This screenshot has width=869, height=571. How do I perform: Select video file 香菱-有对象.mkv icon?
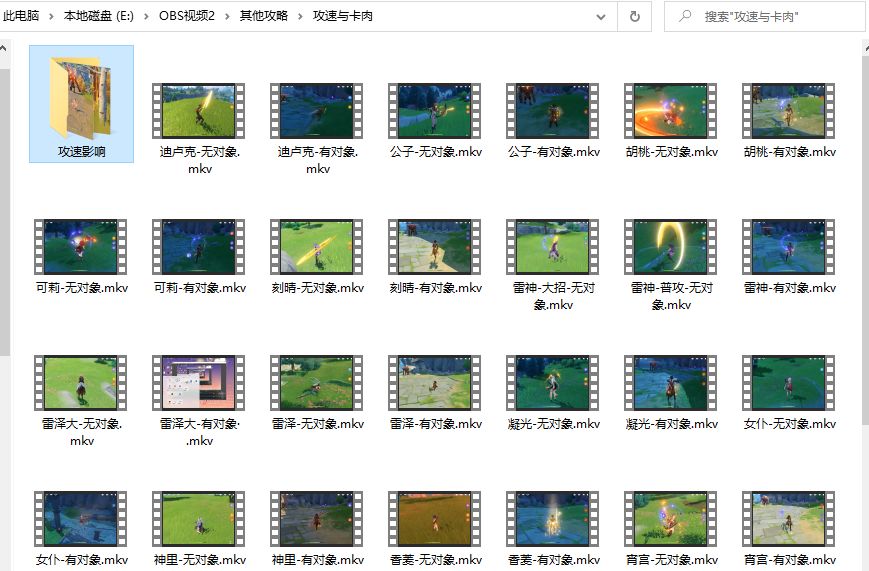(x=553, y=519)
